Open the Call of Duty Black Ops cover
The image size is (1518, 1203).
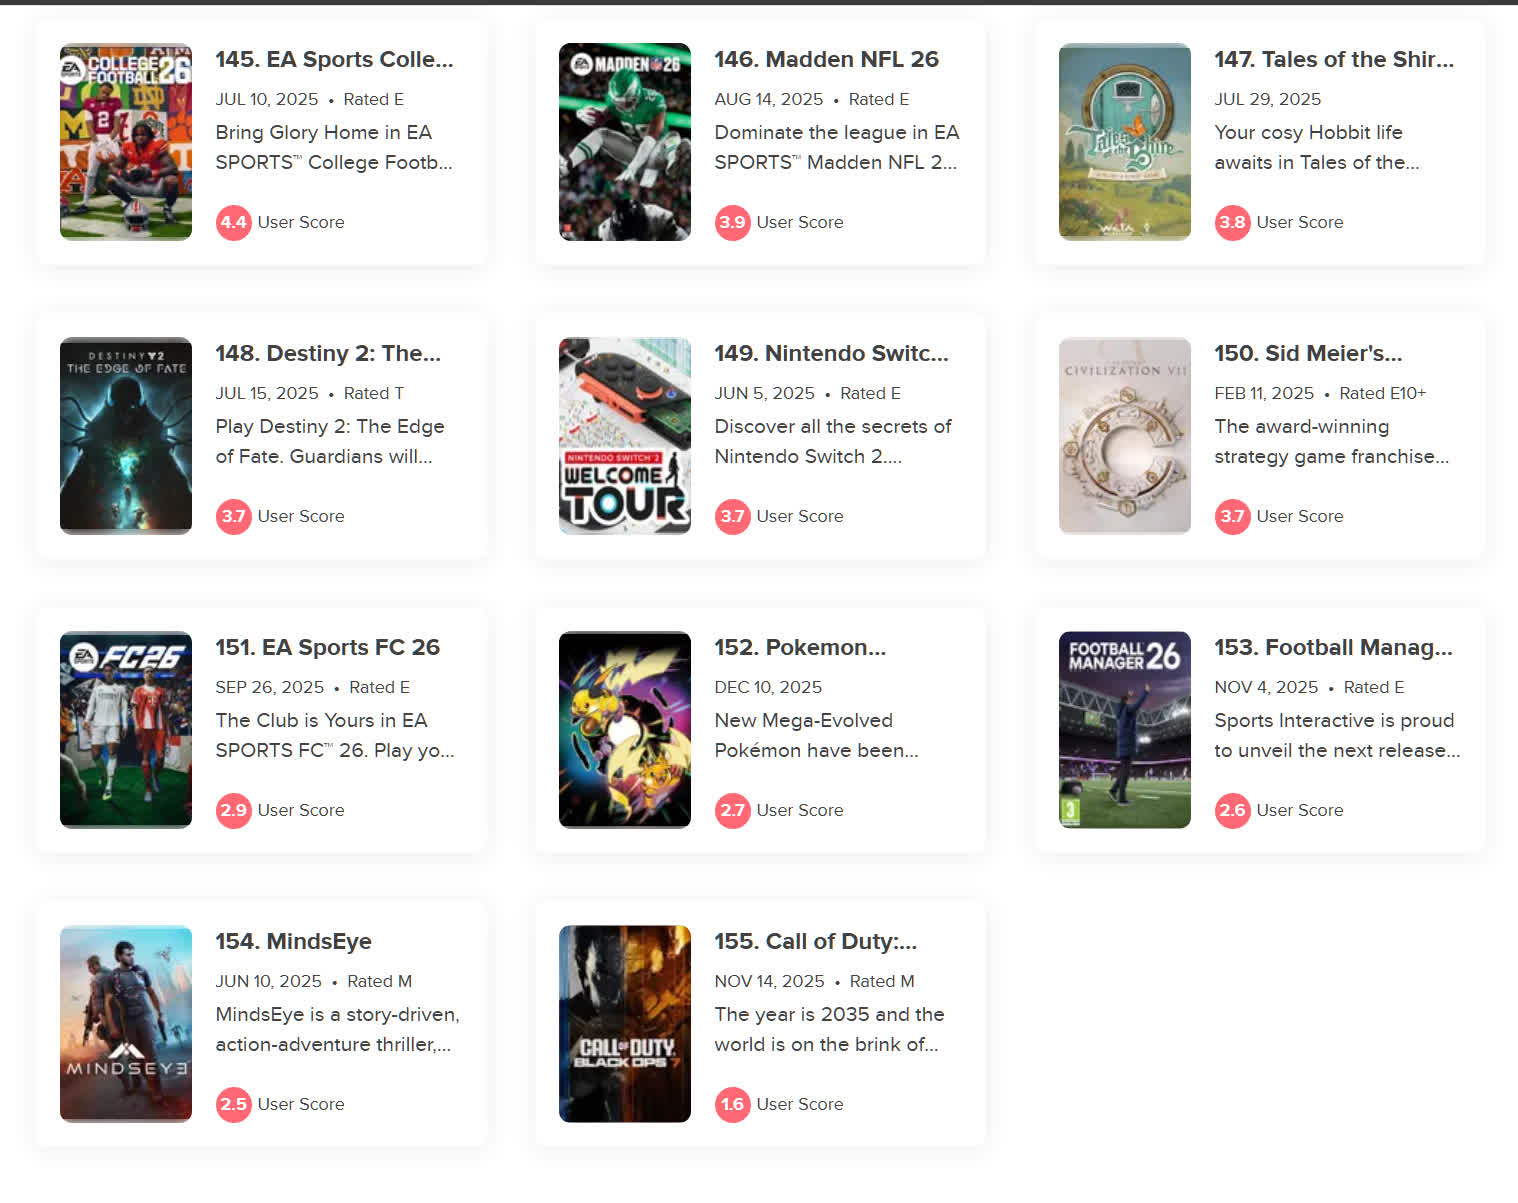pyautogui.click(x=625, y=1024)
